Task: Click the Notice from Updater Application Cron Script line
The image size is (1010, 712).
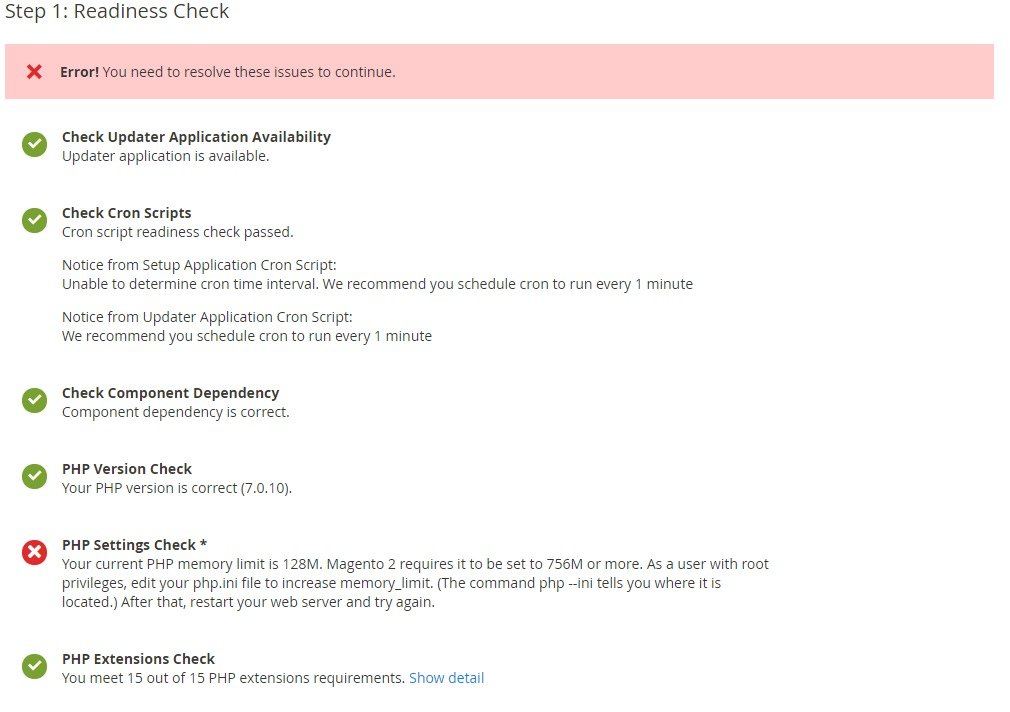Action: coord(207,317)
